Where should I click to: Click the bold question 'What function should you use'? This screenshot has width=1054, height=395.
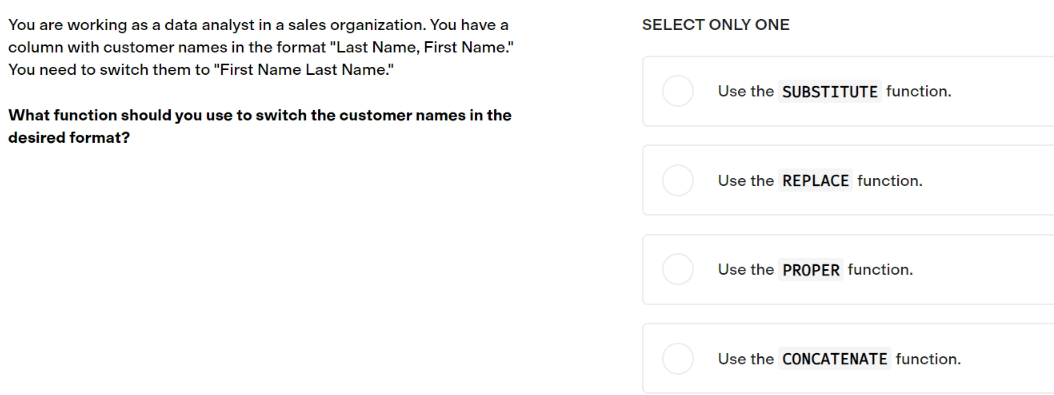tap(259, 126)
